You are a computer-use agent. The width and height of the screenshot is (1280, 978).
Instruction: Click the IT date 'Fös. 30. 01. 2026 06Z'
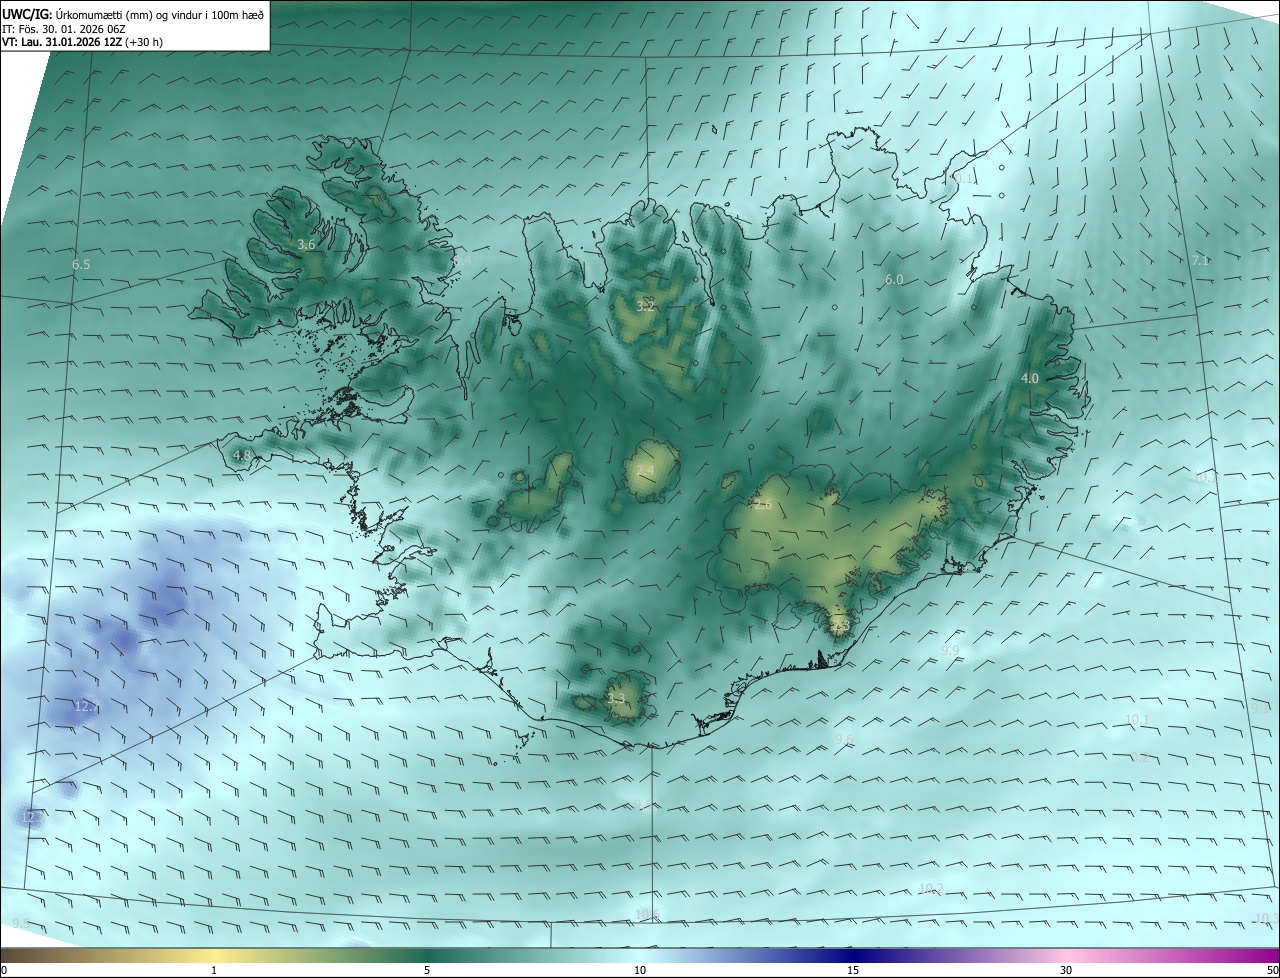coord(72,28)
